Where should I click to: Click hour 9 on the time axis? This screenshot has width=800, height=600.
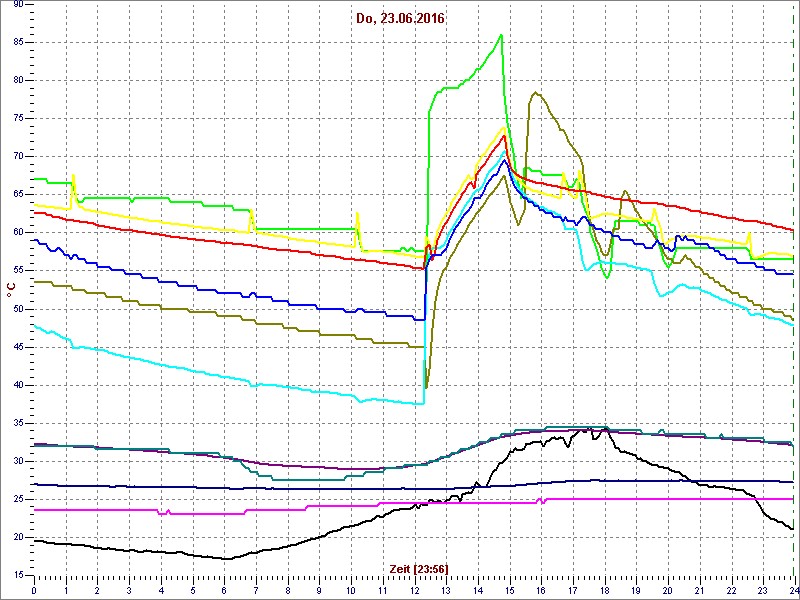(x=319, y=589)
